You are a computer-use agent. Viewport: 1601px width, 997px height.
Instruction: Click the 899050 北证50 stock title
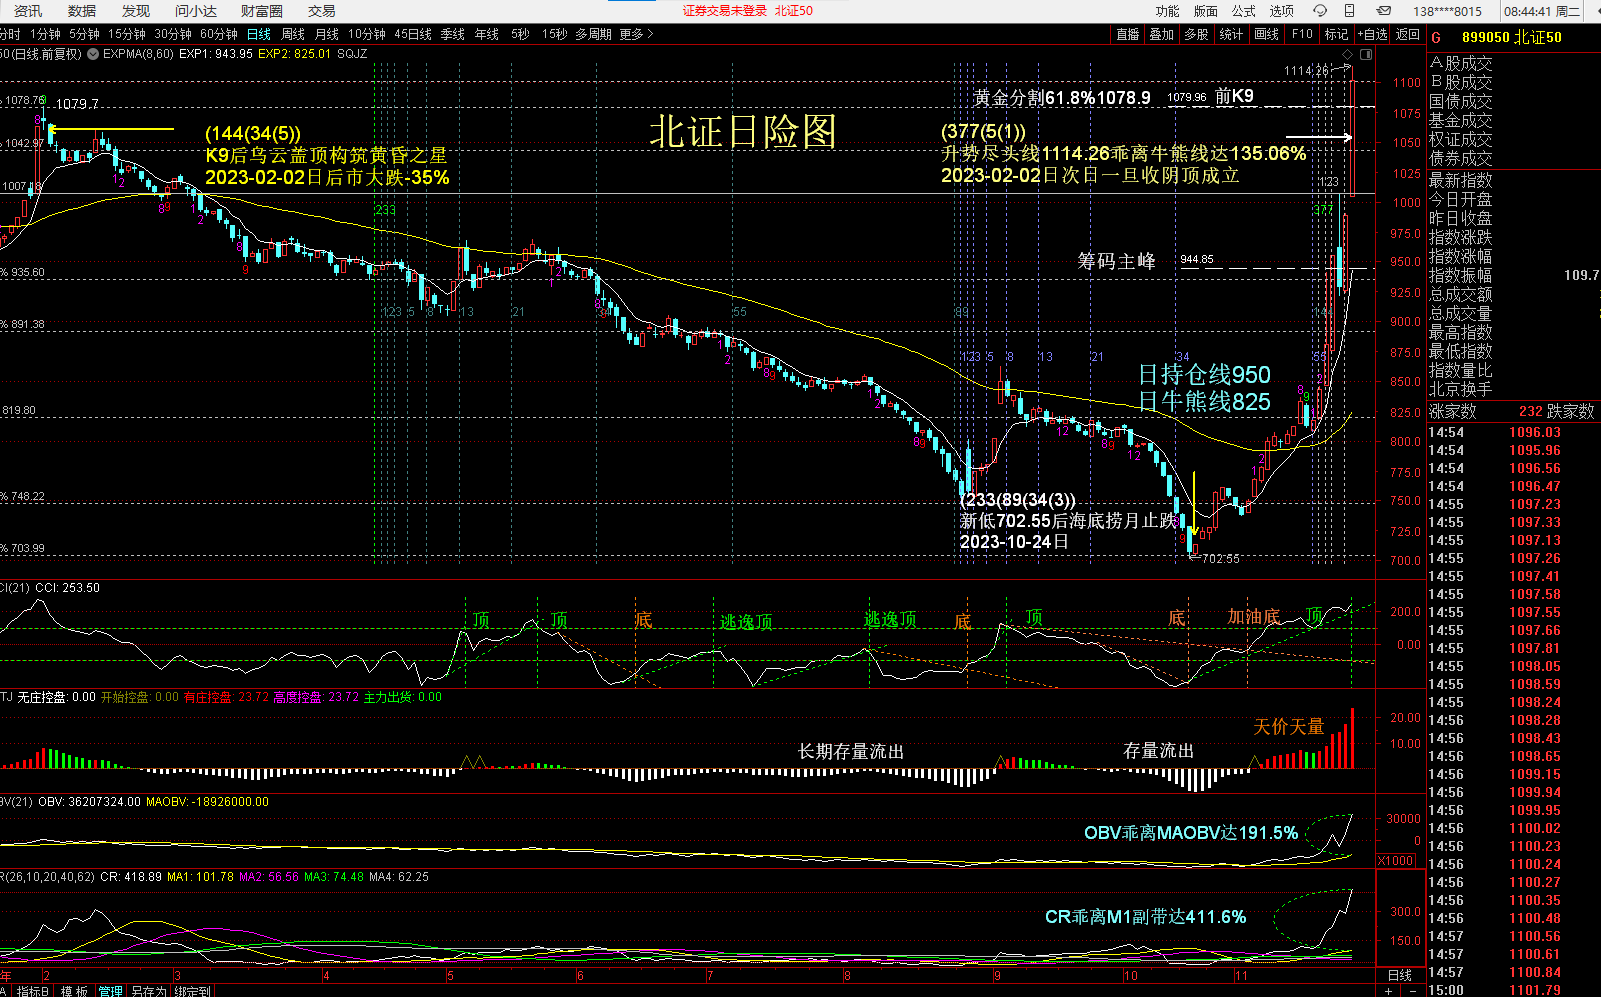click(x=1511, y=37)
